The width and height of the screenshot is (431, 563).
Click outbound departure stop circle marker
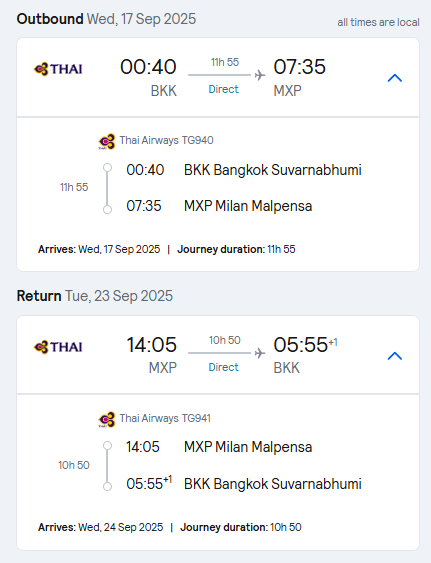107,168
